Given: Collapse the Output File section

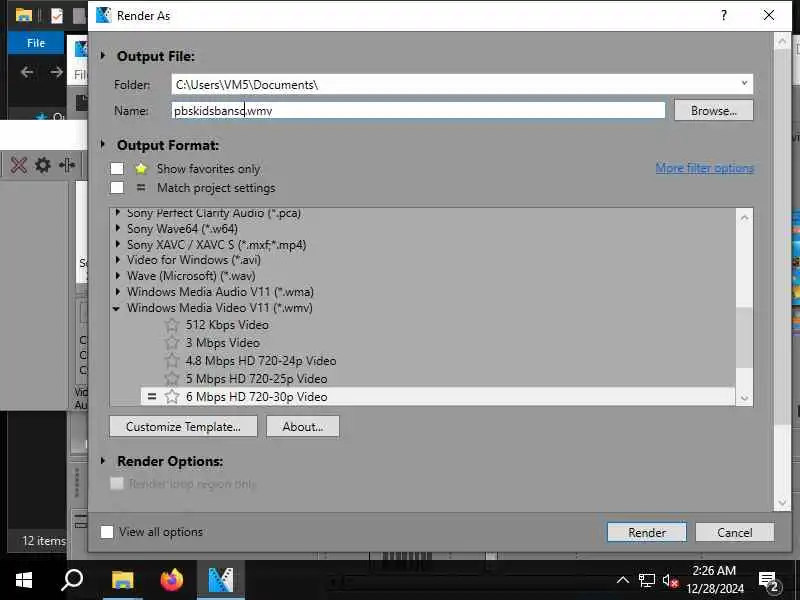Looking at the screenshot, I should pyautogui.click(x=103, y=55).
